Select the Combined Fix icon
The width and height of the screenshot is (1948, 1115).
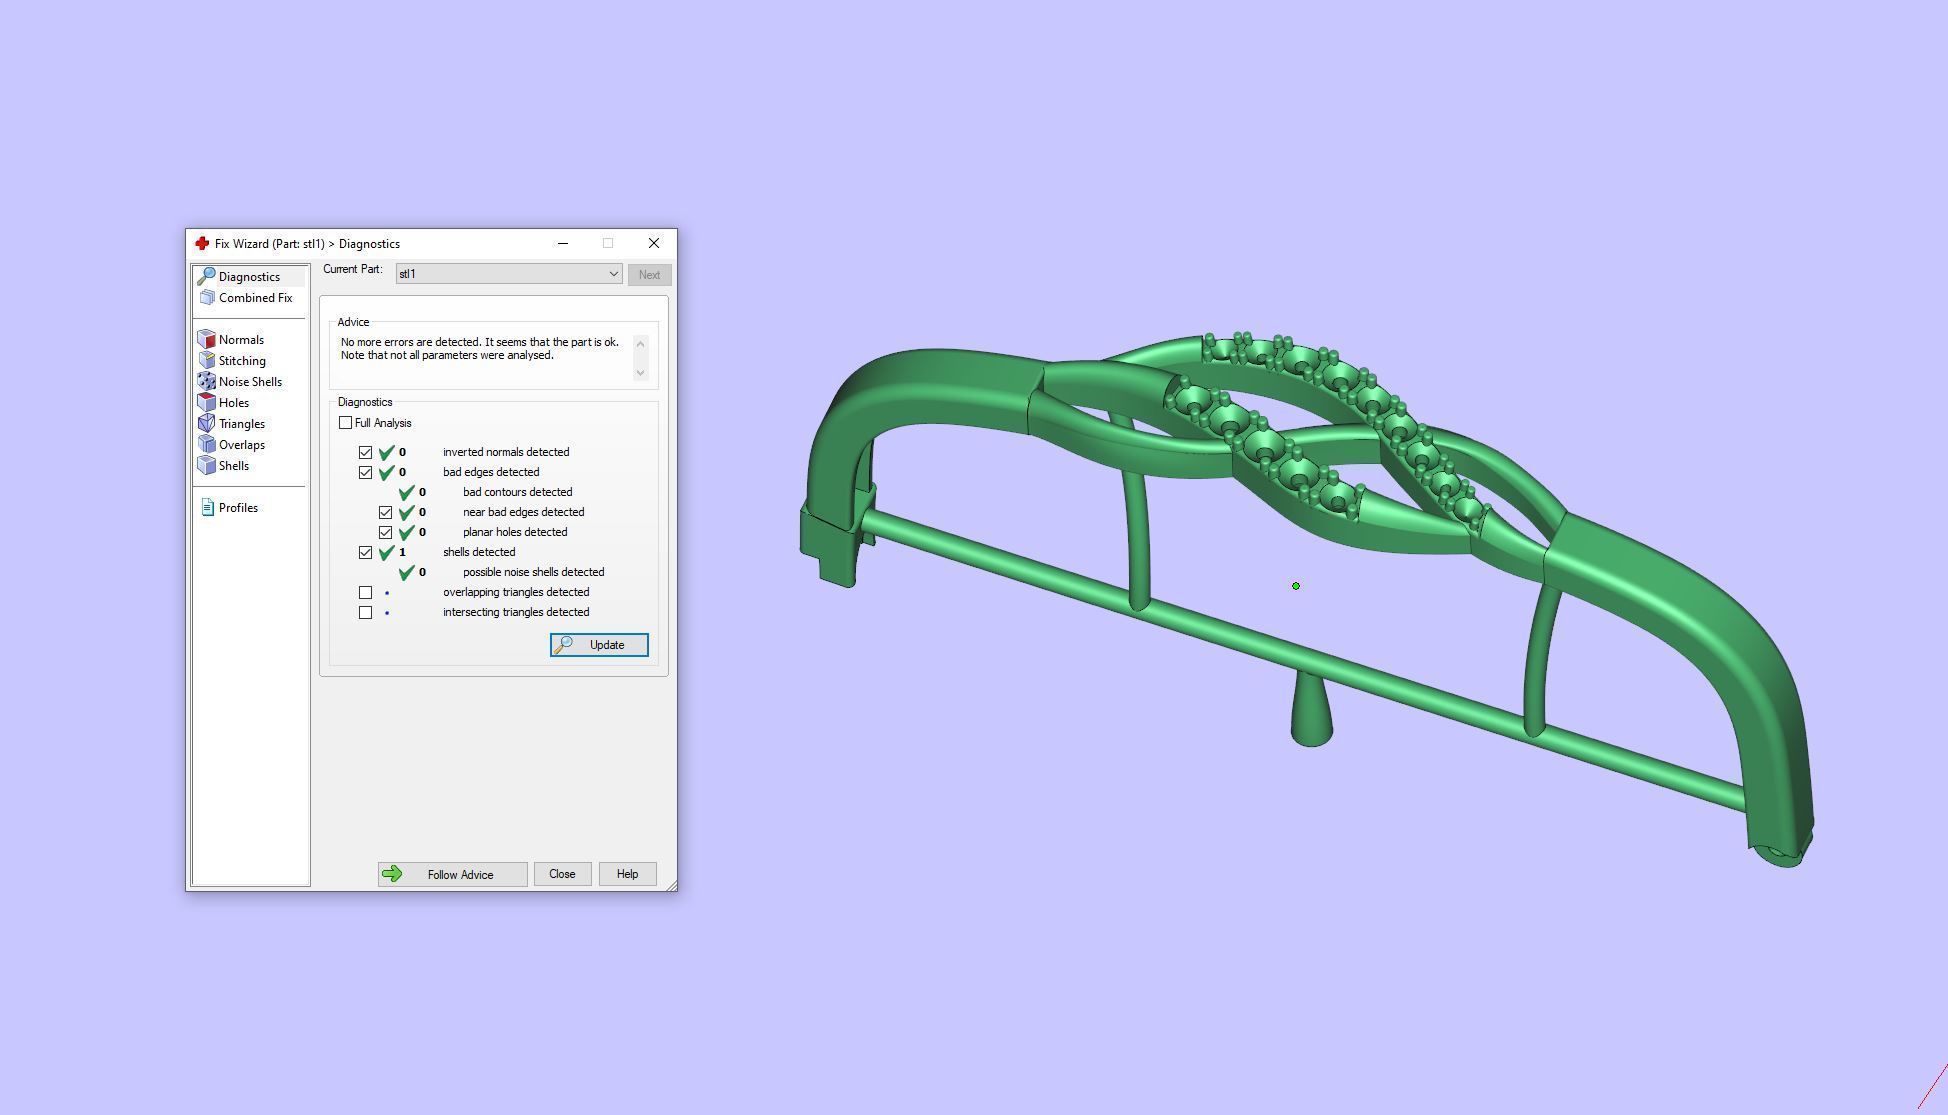[x=207, y=298]
